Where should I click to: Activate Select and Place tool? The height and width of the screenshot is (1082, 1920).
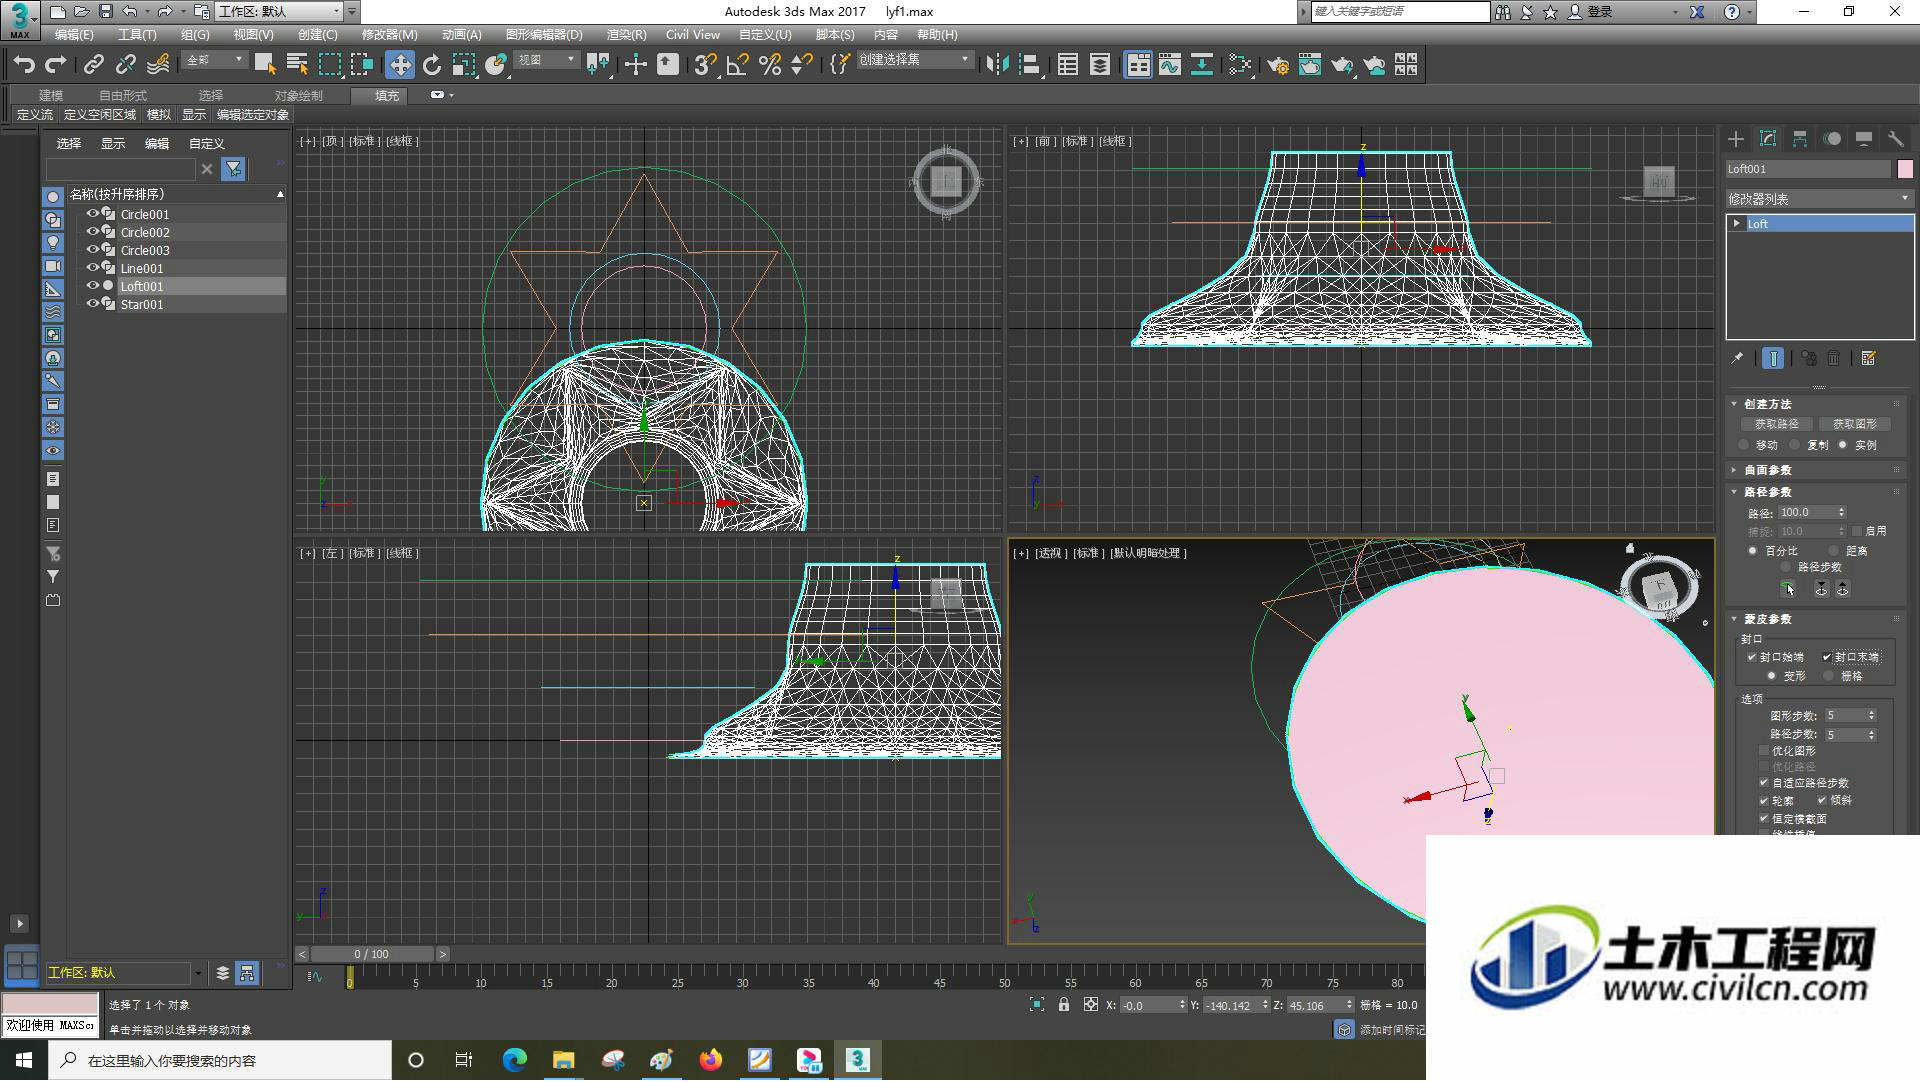pyautogui.click(x=495, y=65)
